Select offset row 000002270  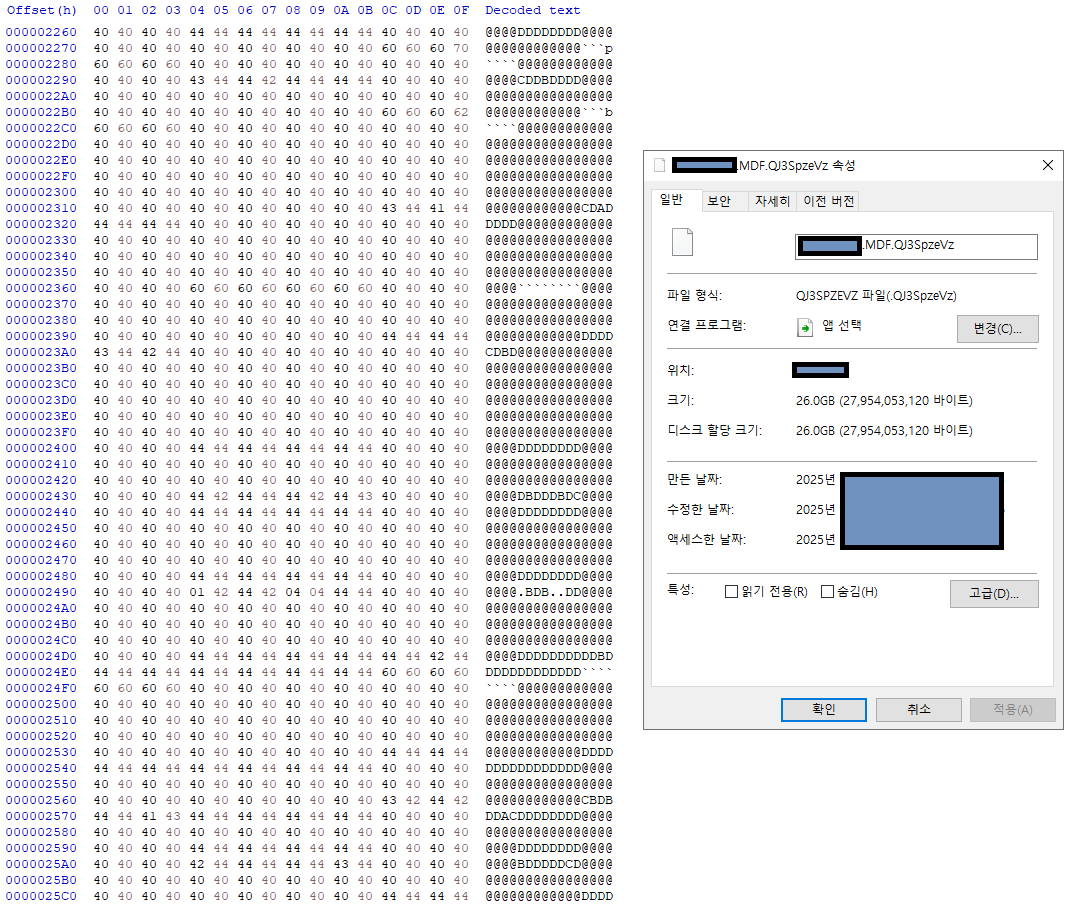click(x=41, y=48)
